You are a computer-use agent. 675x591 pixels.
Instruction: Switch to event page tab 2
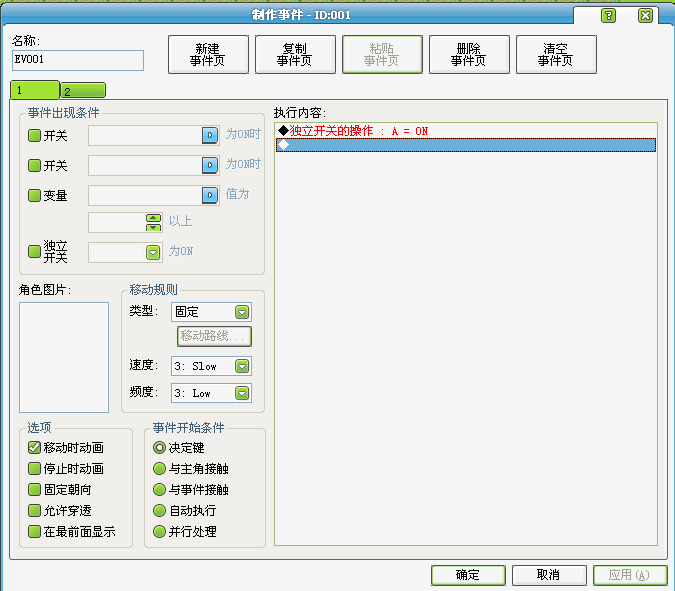[x=83, y=90]
